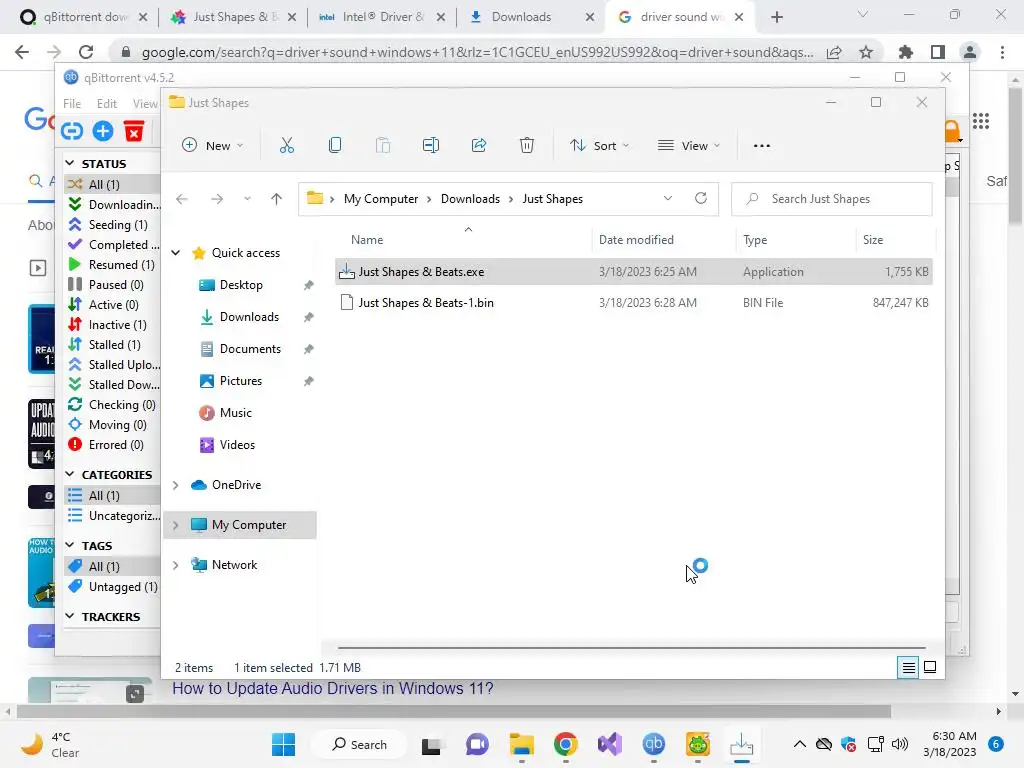
Task: Click the Delete trash icon in Explorer toolbar
Action: click(526, 146)
